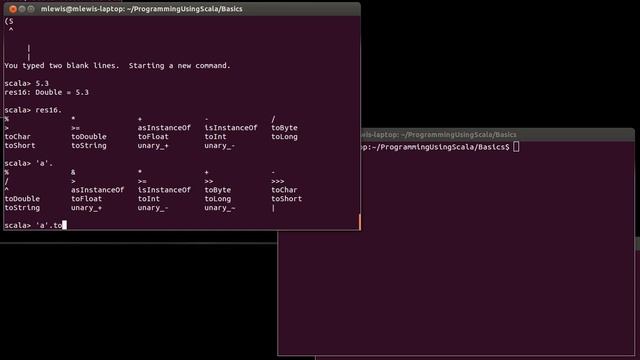640x360 pixels.
Task: Click 'toChar' in the res16 completion list
Action: point(18,137)
